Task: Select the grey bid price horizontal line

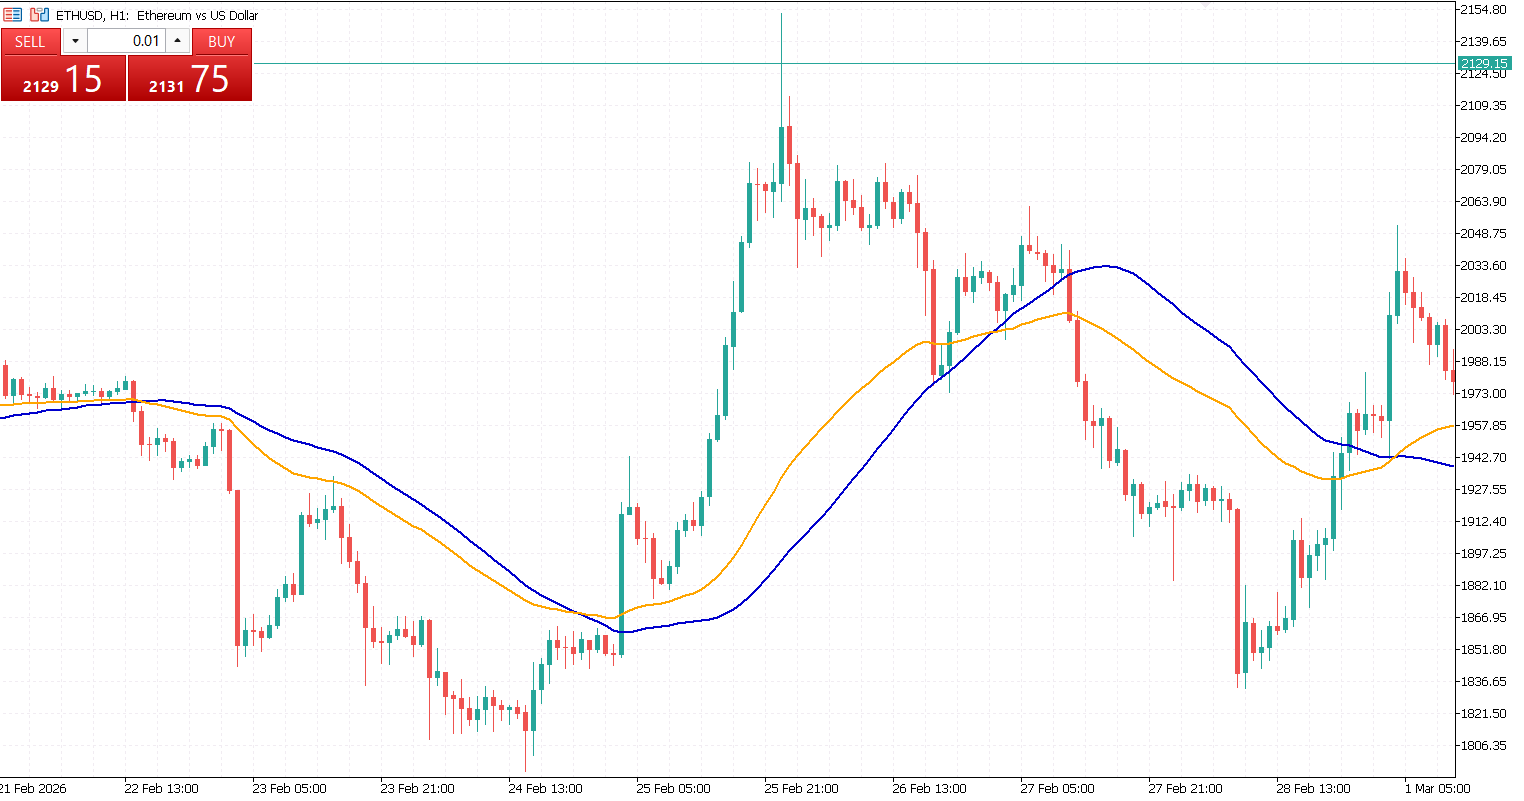Action: coord(850,63)
